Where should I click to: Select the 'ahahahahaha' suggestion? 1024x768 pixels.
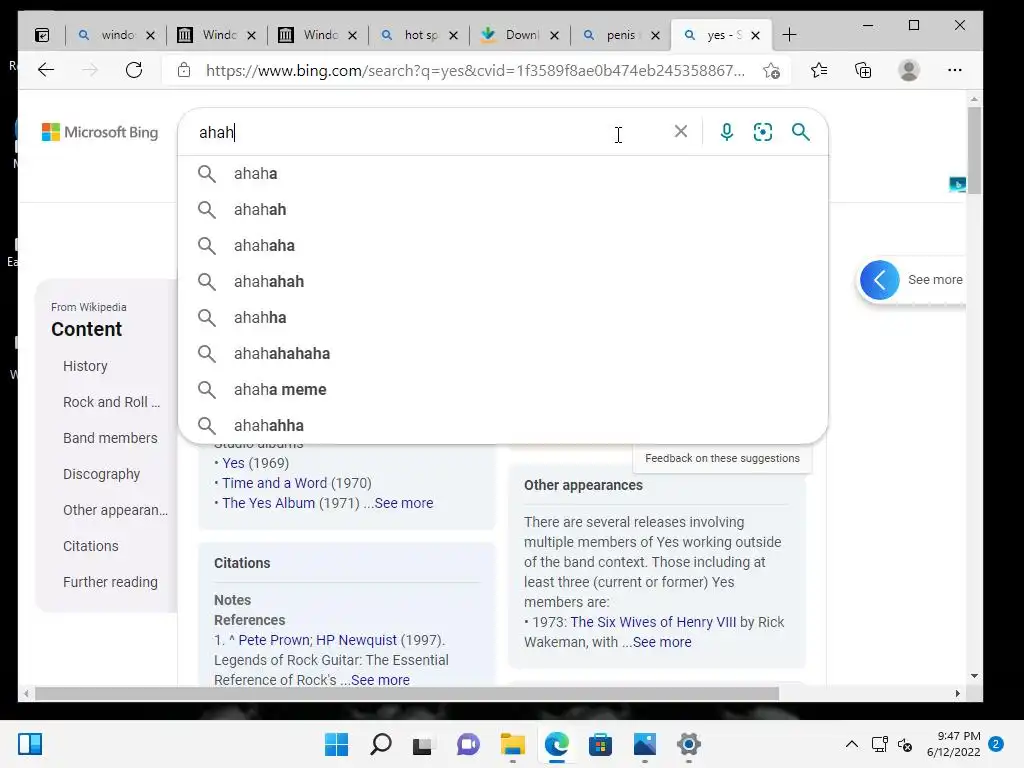point(503,353)
